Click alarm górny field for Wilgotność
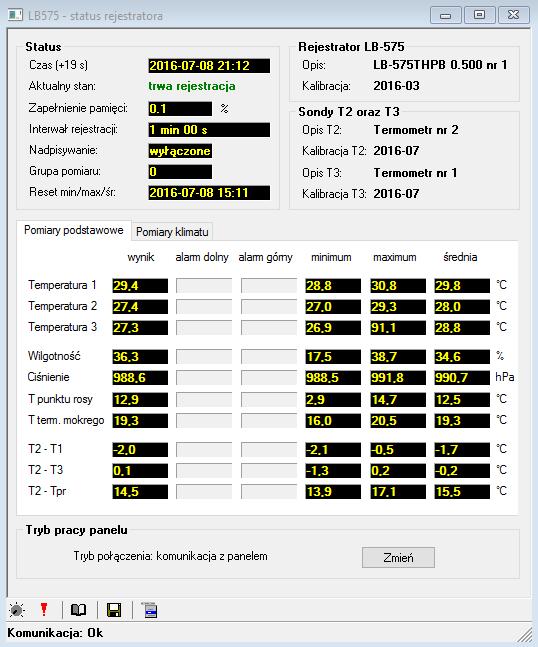This screenshot has width=538, height=647. (269, 357)
